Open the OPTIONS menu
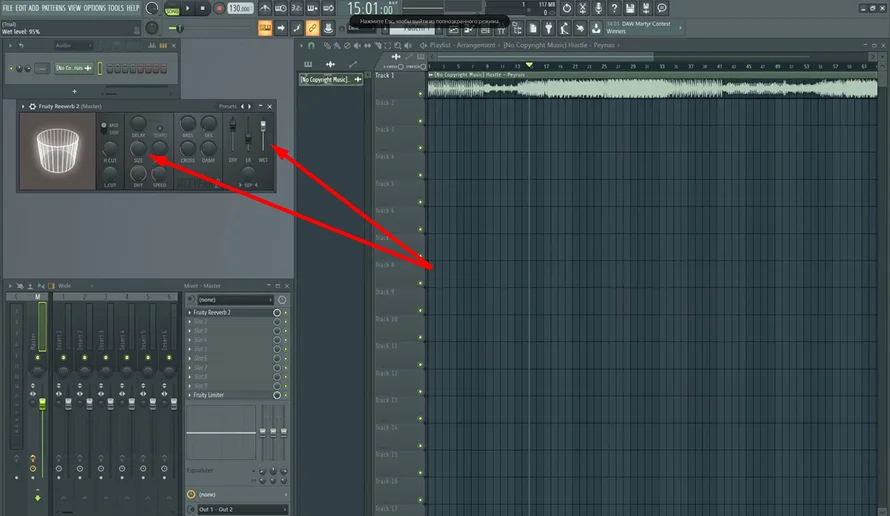 [x=94, y=8]
